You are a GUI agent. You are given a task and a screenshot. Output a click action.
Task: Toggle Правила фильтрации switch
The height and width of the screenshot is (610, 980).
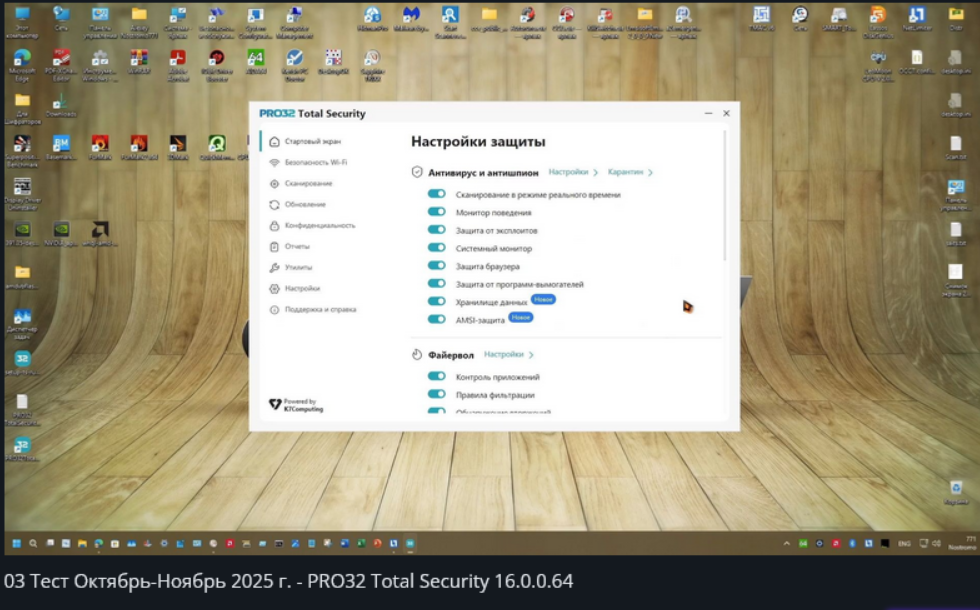coord(436,394)
